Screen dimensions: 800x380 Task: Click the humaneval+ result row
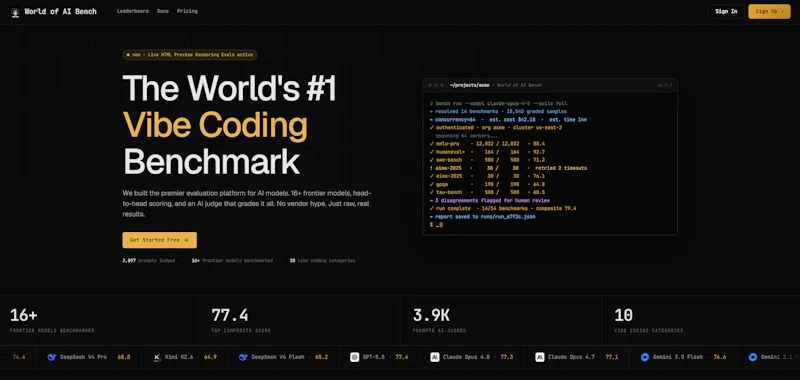(x=487, y=152)
